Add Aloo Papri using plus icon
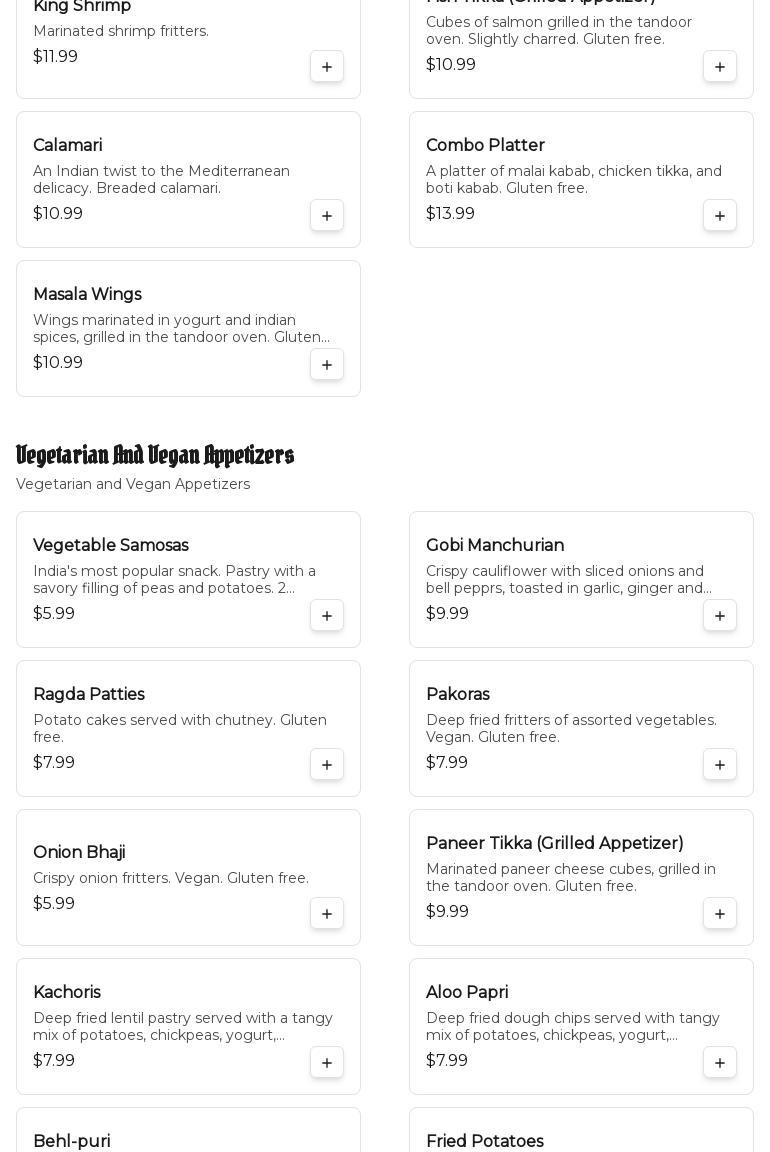 pos(720,1063)
